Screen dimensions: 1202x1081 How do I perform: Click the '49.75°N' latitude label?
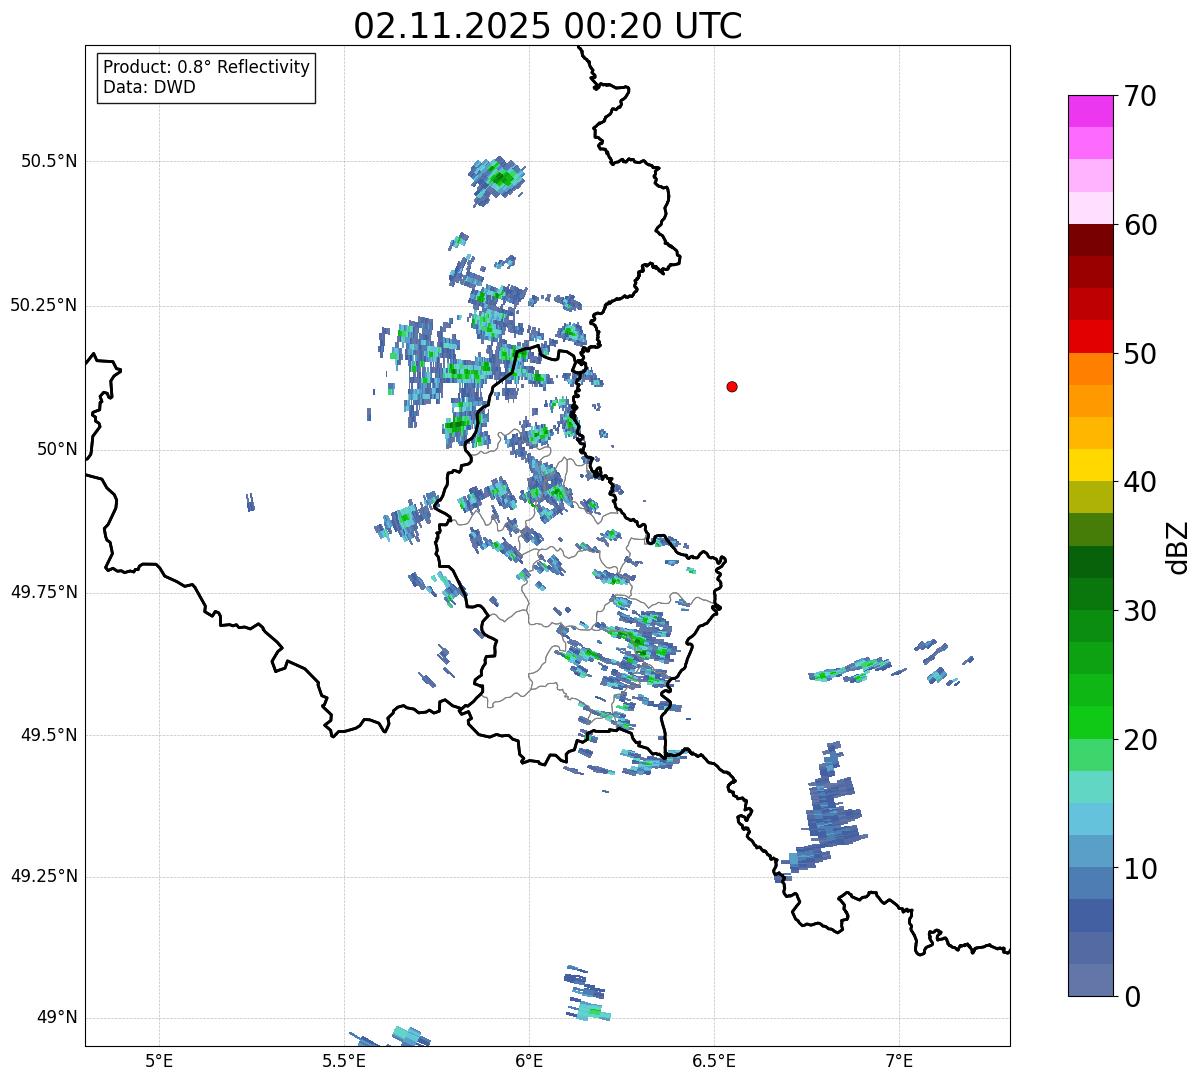tap(44, 592)
